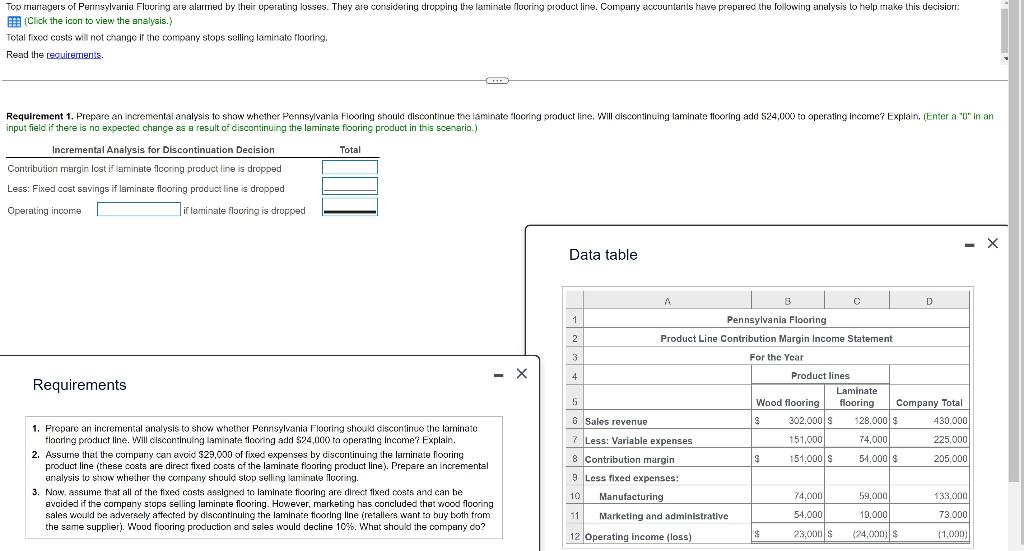Click the Manufacturing row label
1024x551 pixels.
tap(631, 497)
